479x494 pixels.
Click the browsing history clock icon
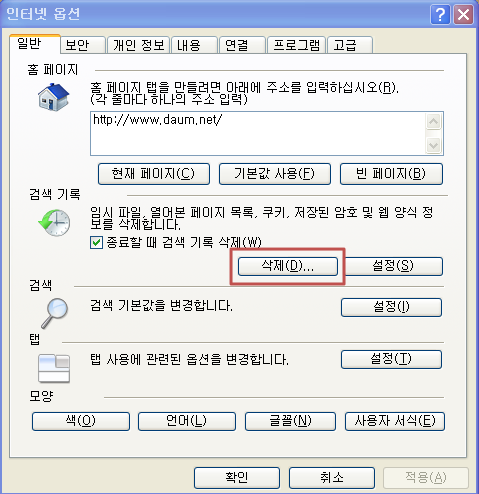click(54, 223)
